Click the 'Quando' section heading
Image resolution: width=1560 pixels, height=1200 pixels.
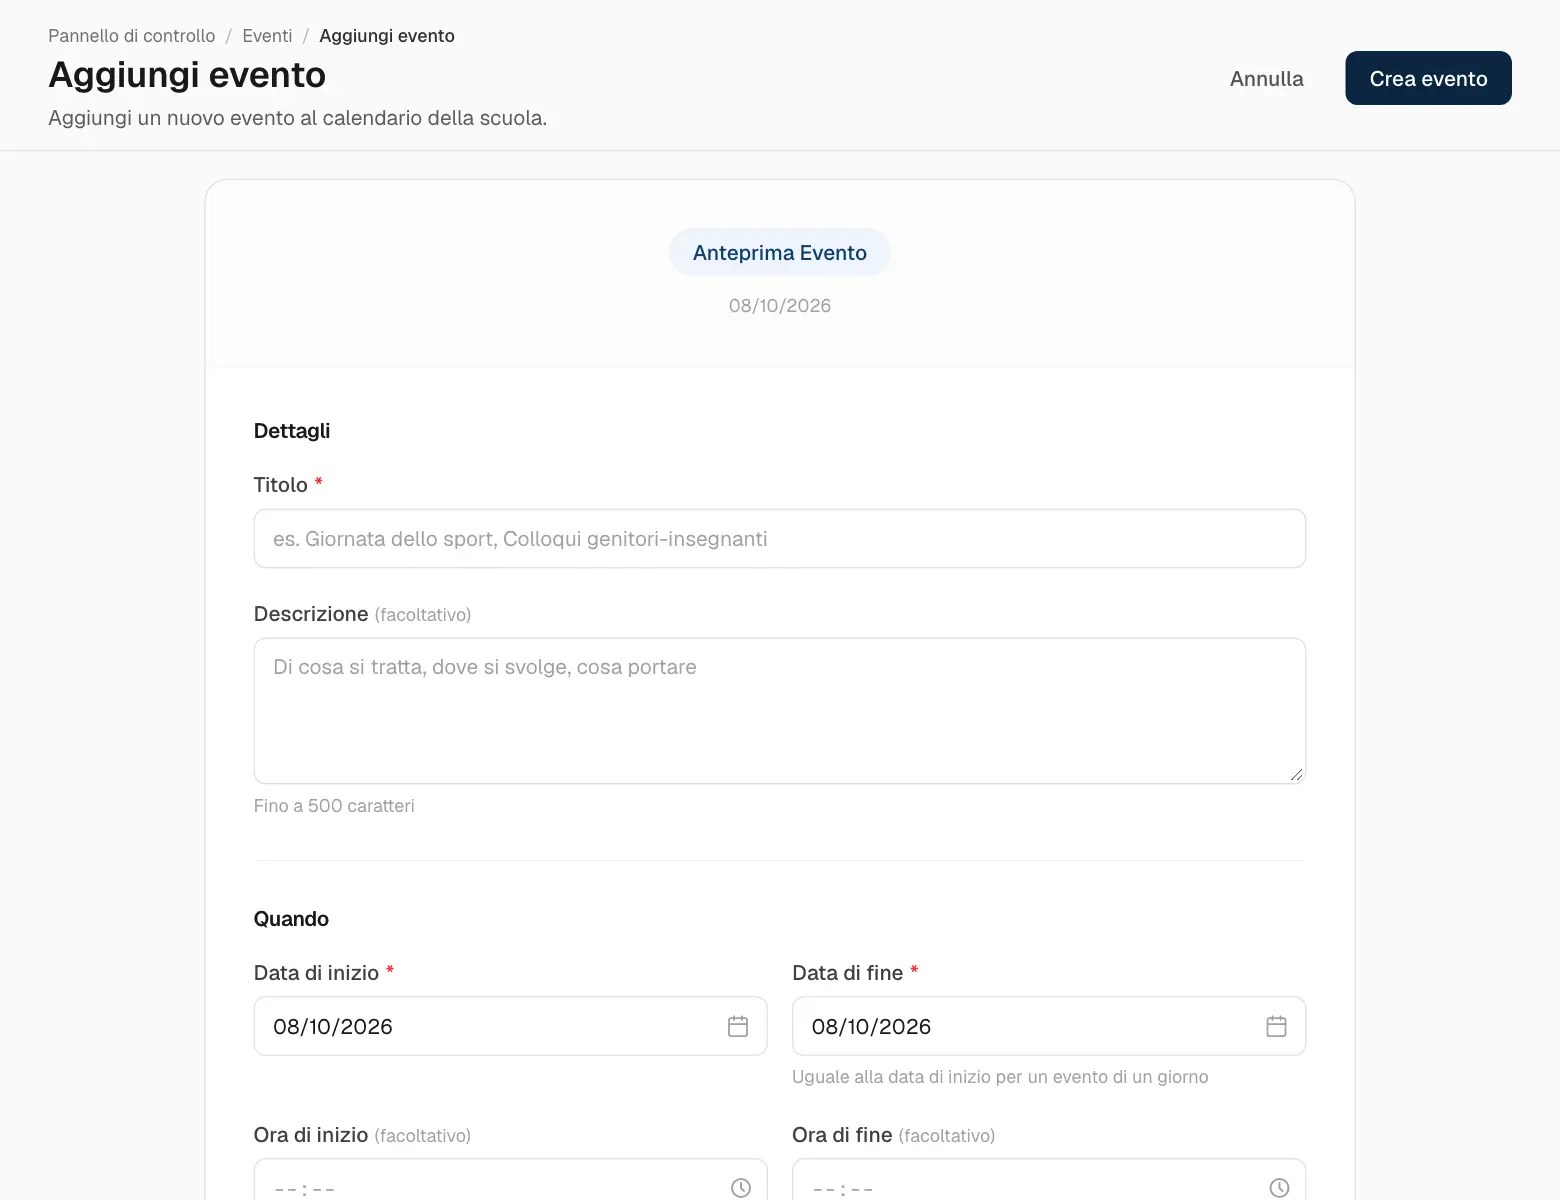[291, 919]
